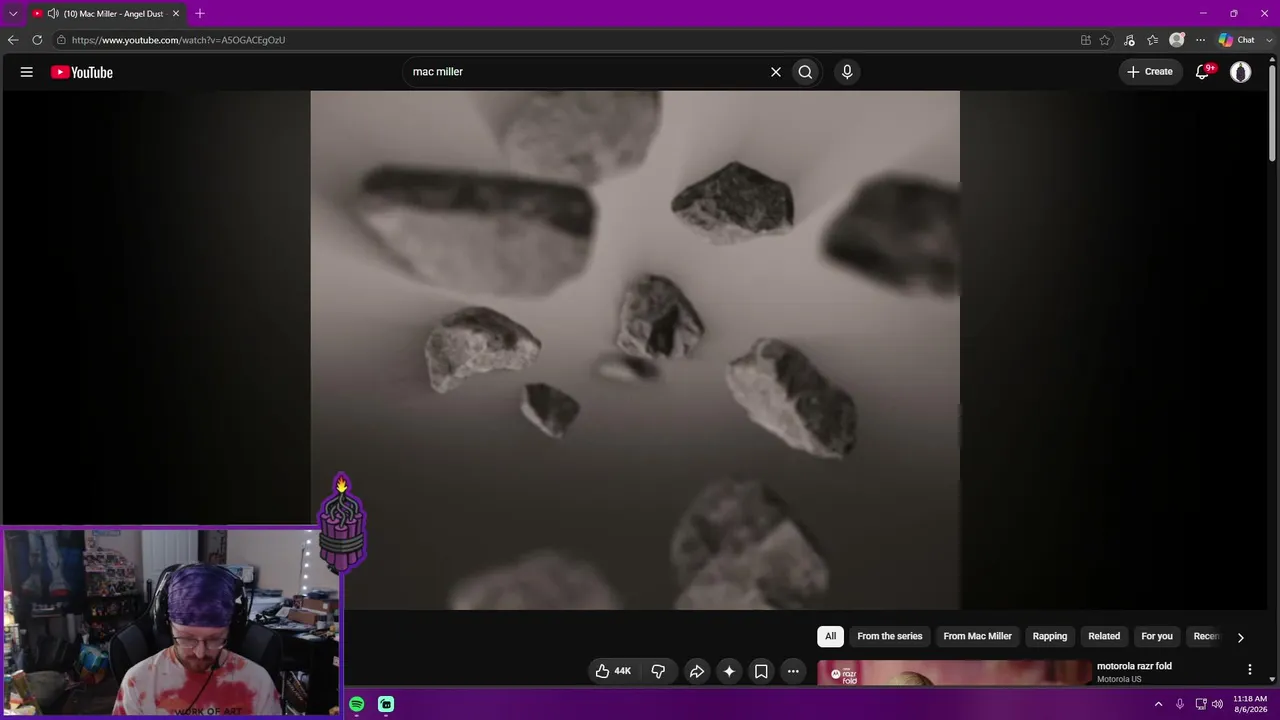Select the Related filter chip
Viewport: 1280px width, 720px height.
pyautogui.click(x=1104, y=636)
